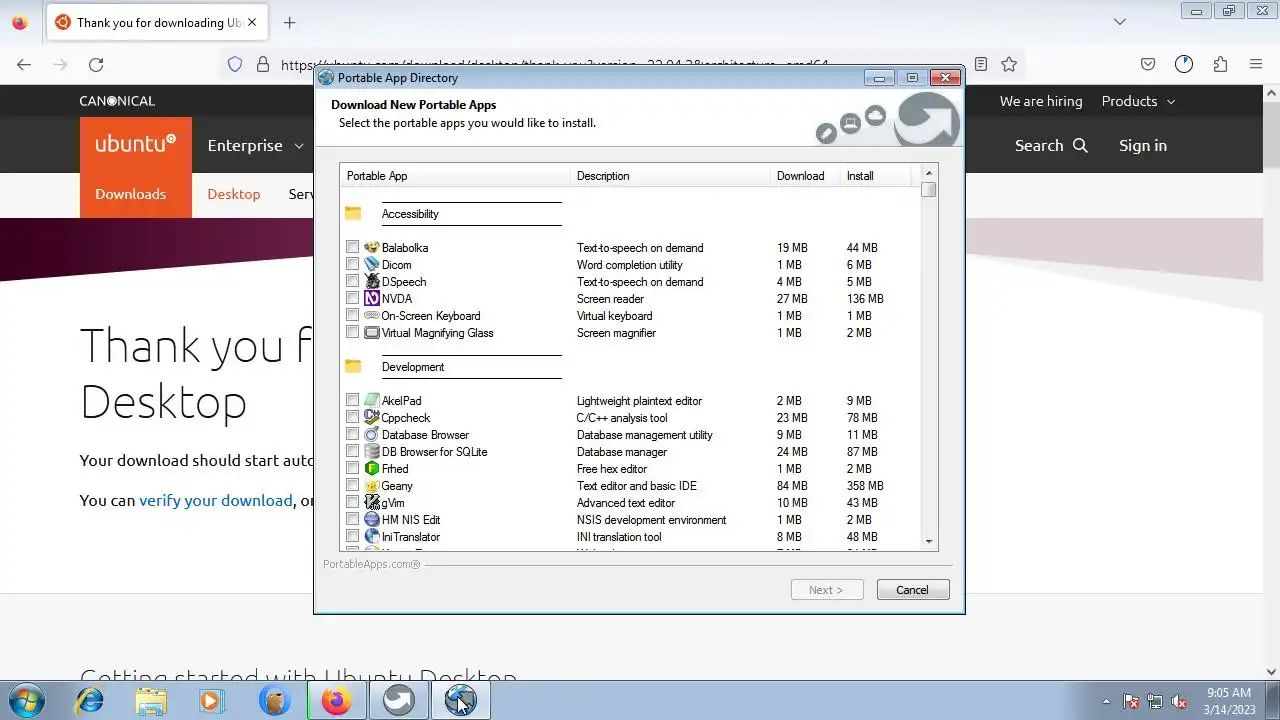Viewport: 1280px width, 720px height.
Task: Open a new Firefox tab
Action: (x=289, y=22)
